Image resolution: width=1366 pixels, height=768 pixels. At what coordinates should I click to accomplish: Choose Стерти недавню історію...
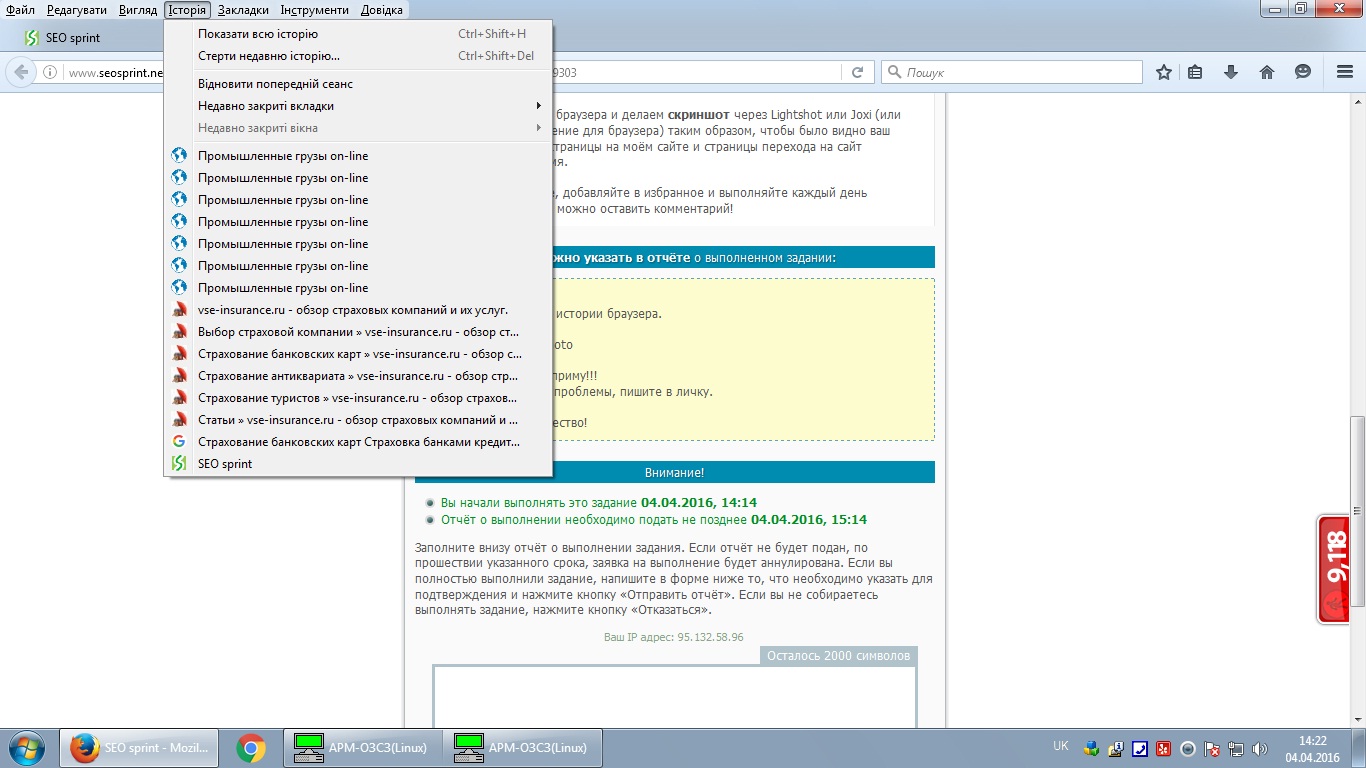(x=359, y=56)
